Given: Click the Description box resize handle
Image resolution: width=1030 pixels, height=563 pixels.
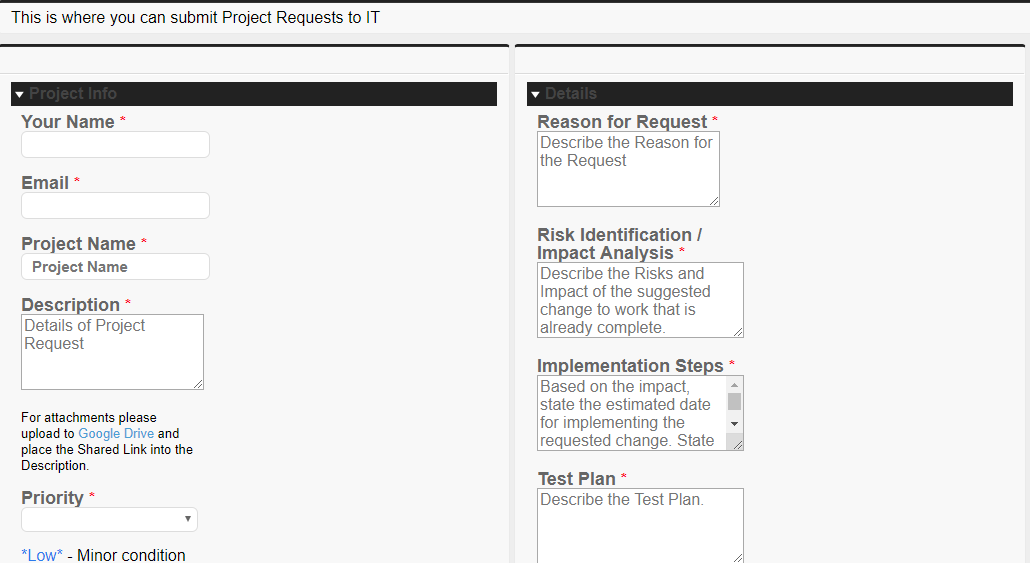Looking at the screenshot, I should tap(198, 384).
